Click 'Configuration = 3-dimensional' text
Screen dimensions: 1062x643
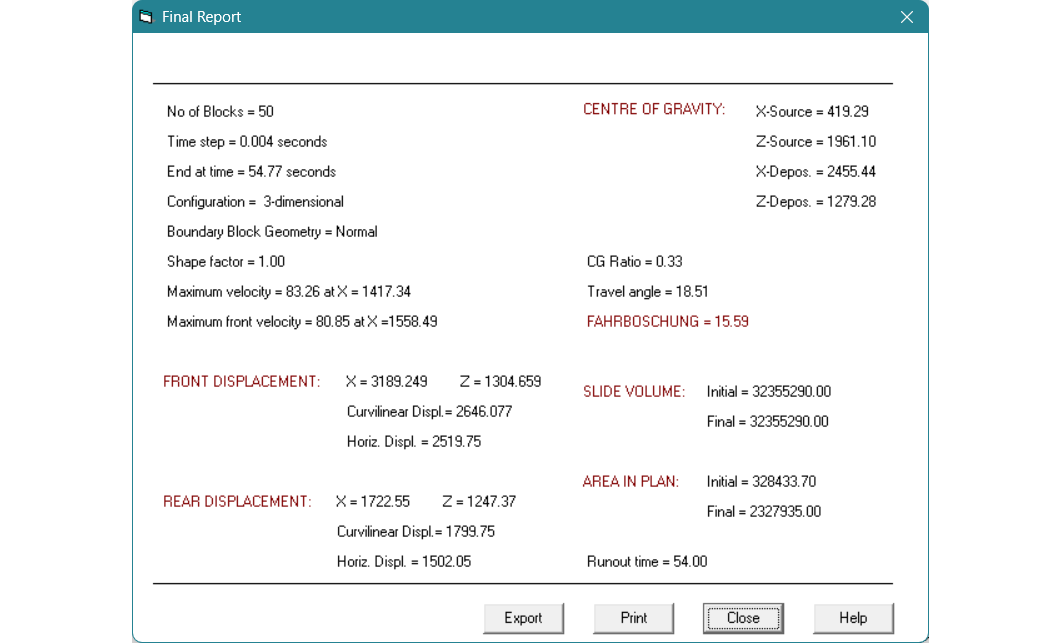click(255, 202)
